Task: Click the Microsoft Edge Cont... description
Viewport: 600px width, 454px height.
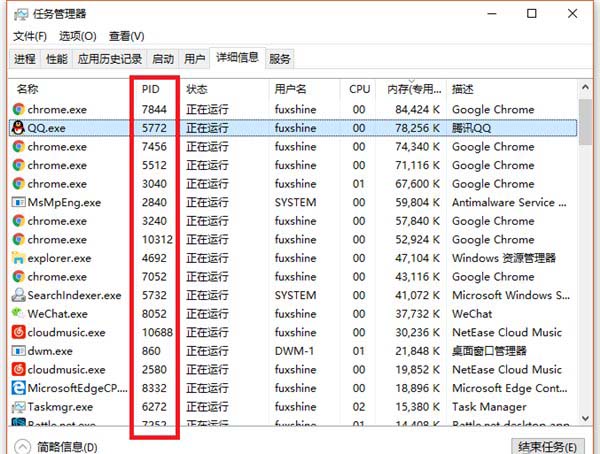Action: [x=510, y=388]
